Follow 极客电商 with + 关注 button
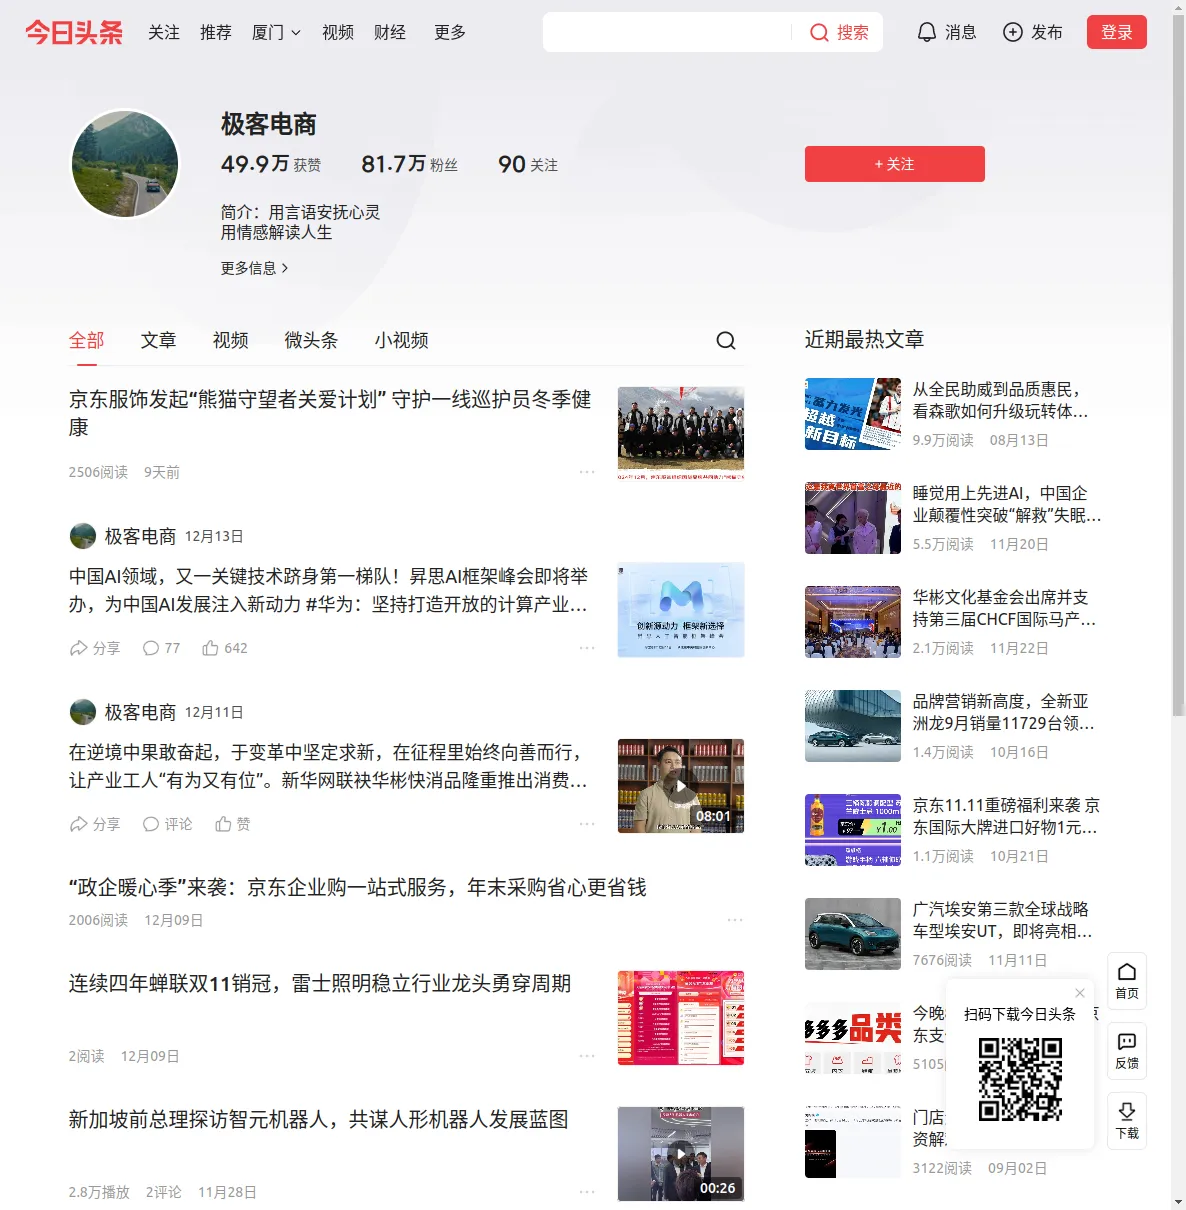The width and height of the screenshot is (1186, 1210). pos(895,164)
